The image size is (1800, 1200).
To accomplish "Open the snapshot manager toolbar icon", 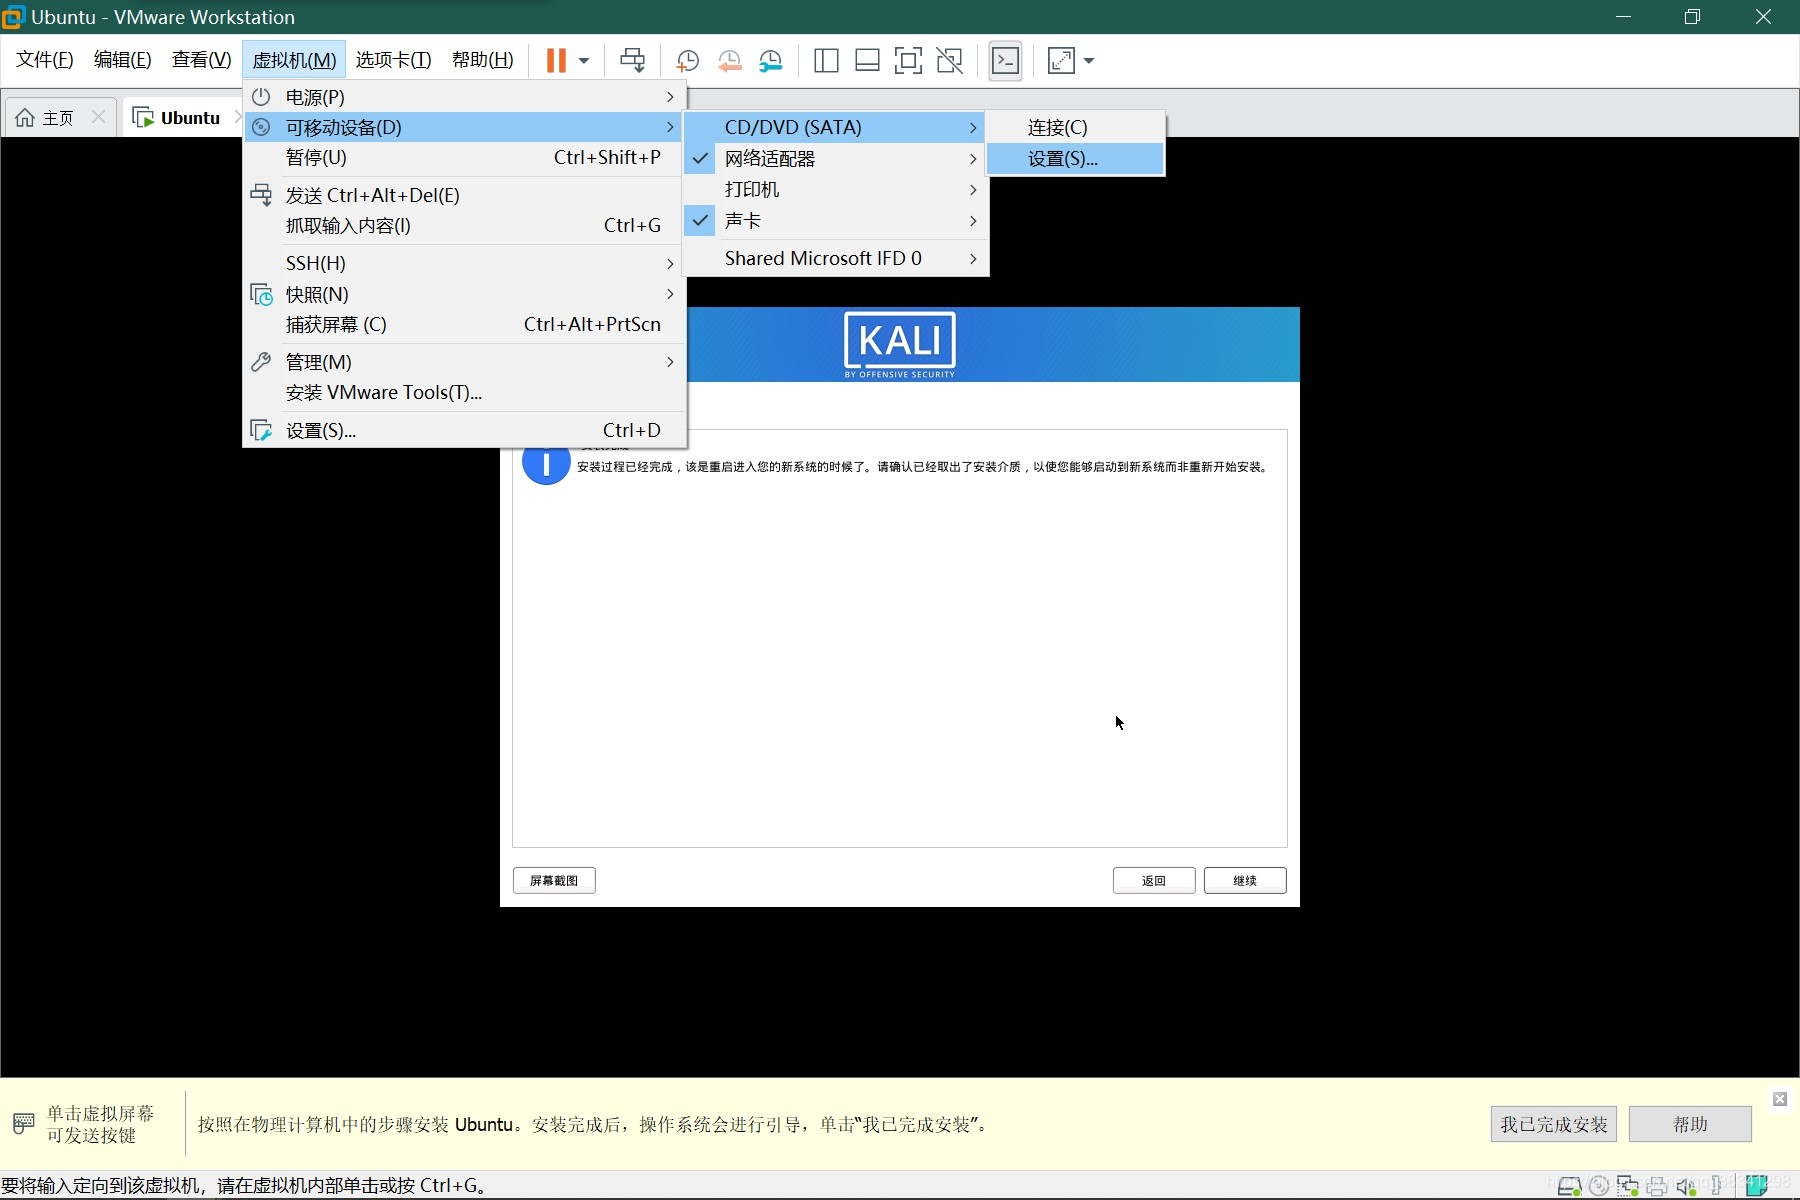I will (770, 61).
